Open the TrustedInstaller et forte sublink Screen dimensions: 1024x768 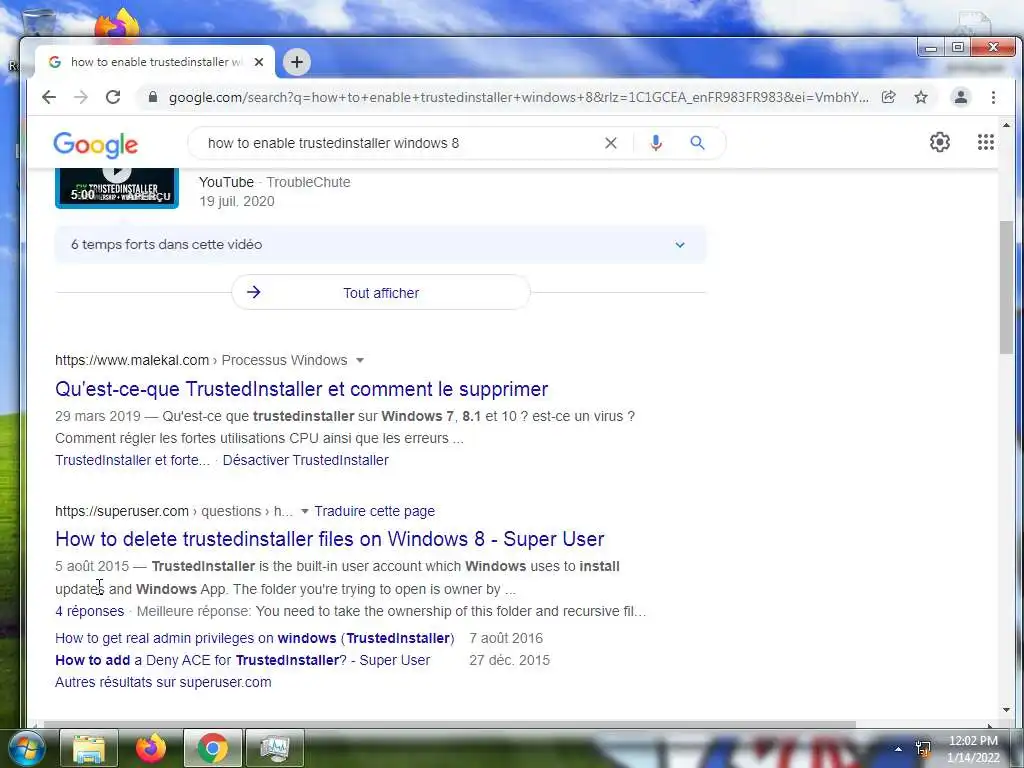[133, 460]
